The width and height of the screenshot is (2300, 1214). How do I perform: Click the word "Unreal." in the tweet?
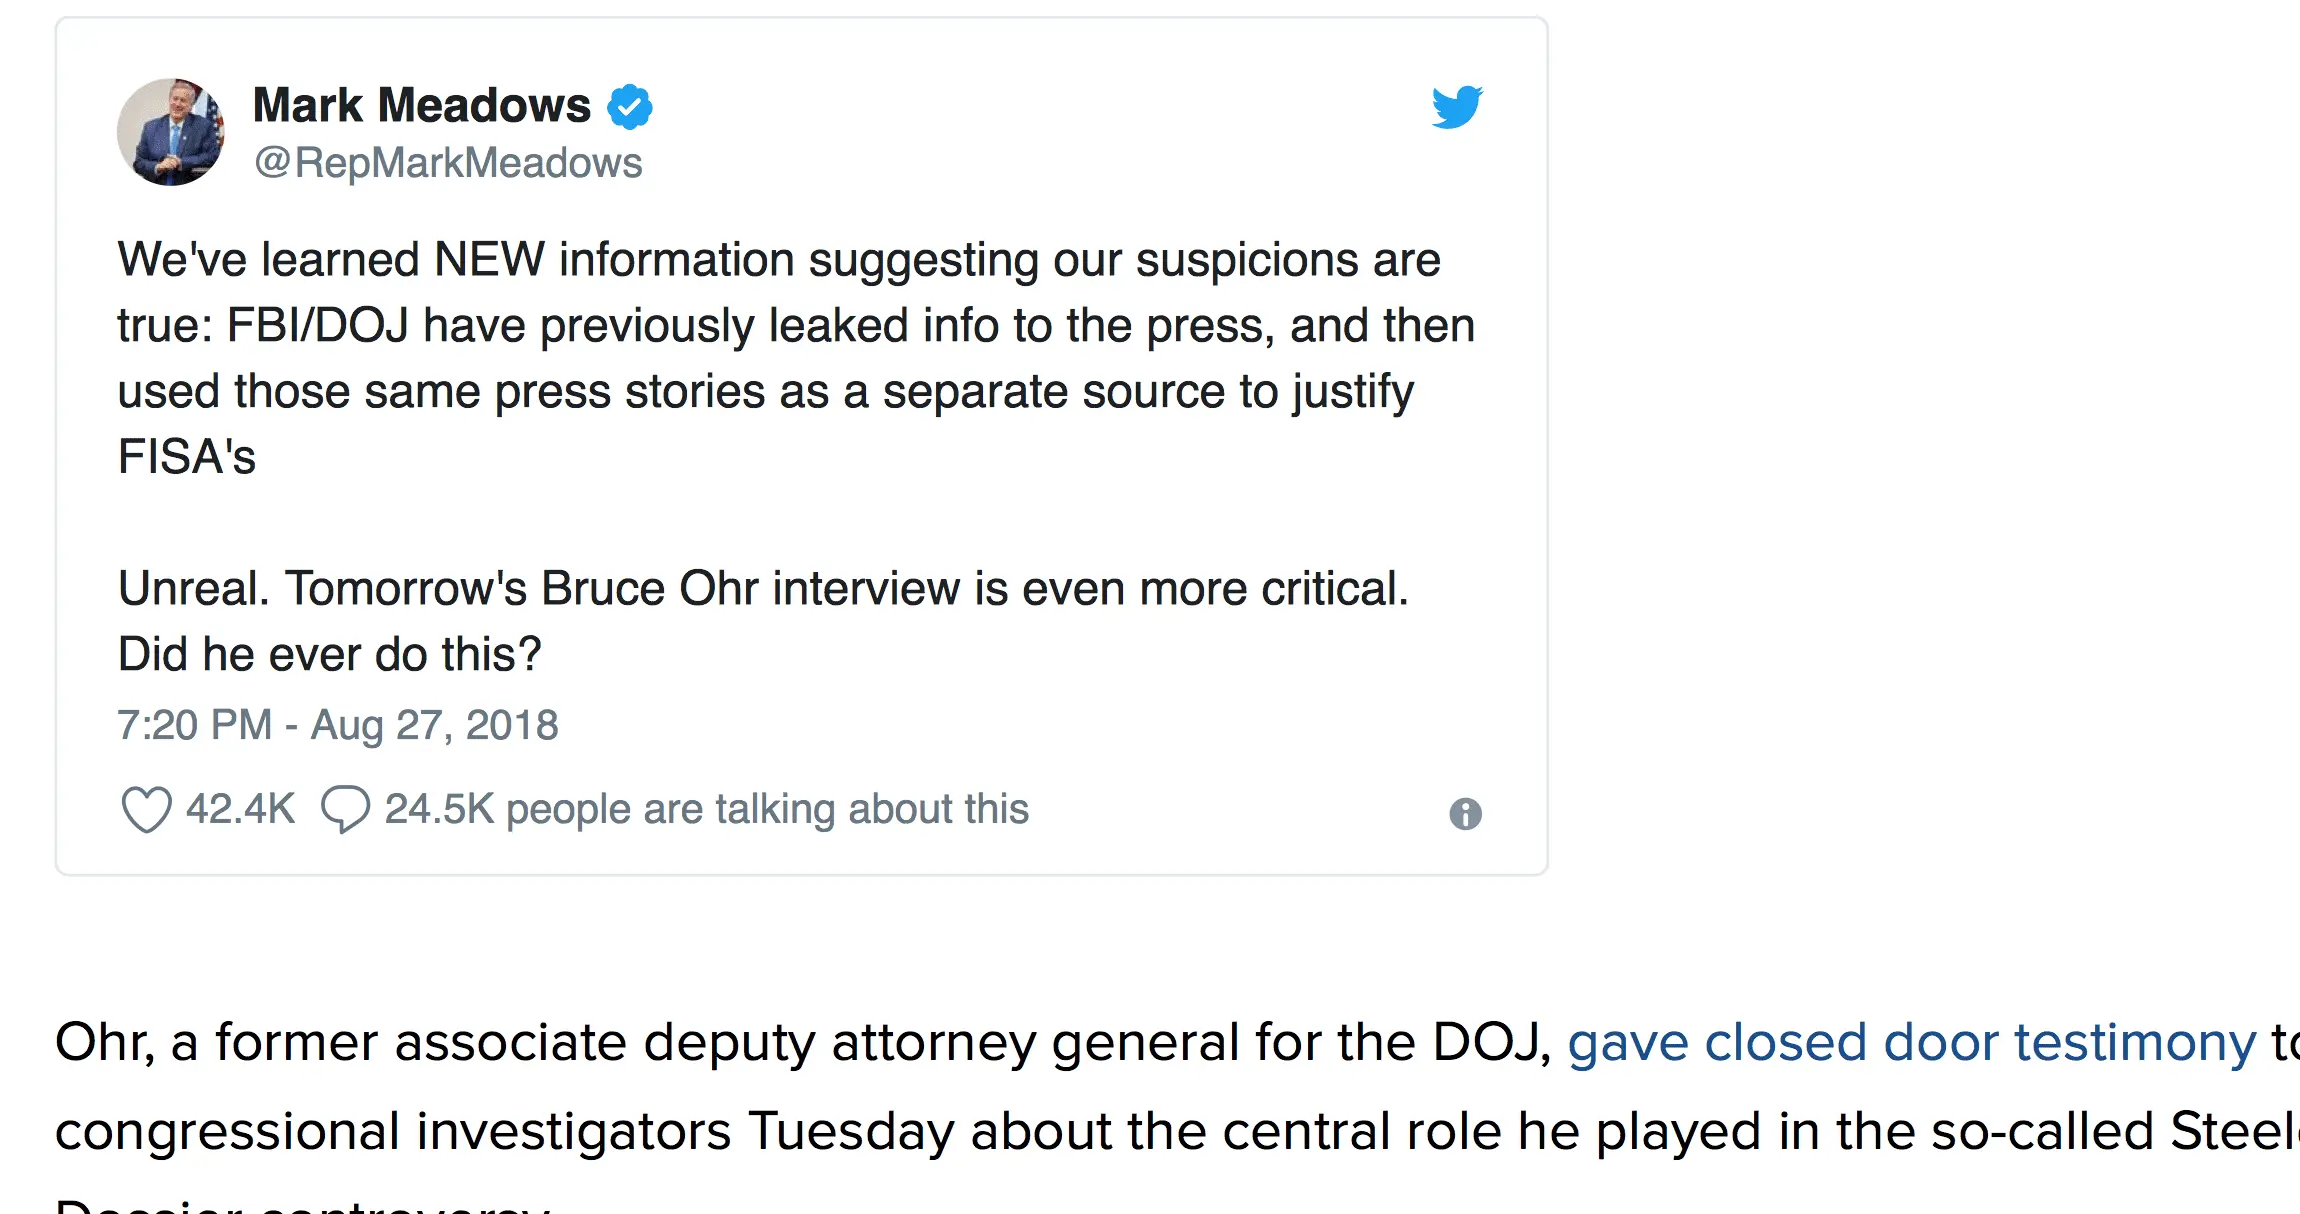point(194,588)
